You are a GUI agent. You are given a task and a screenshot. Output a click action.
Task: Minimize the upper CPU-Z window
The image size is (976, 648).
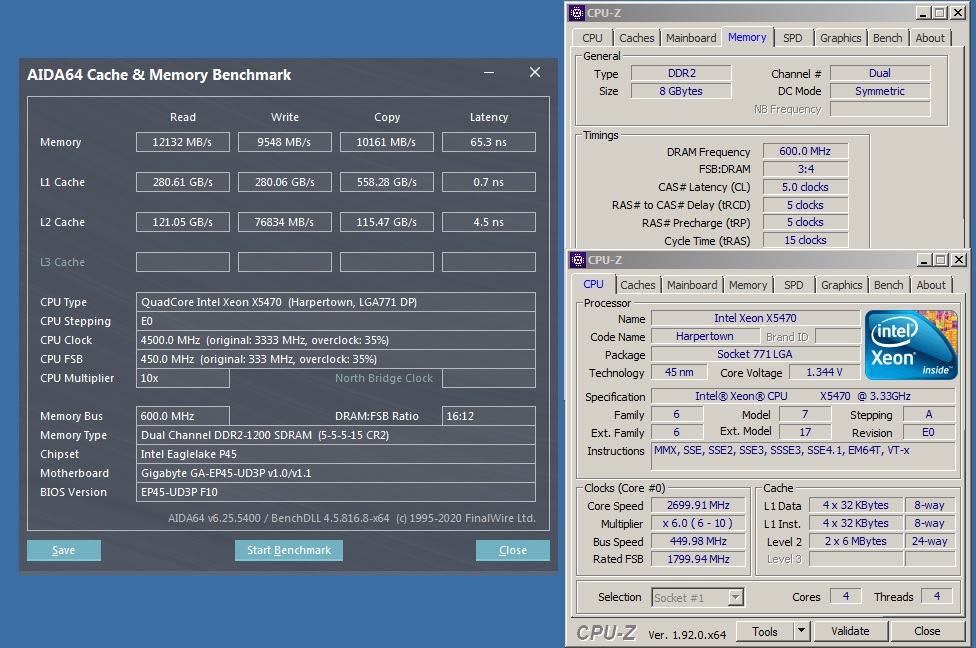click(924, 12)
